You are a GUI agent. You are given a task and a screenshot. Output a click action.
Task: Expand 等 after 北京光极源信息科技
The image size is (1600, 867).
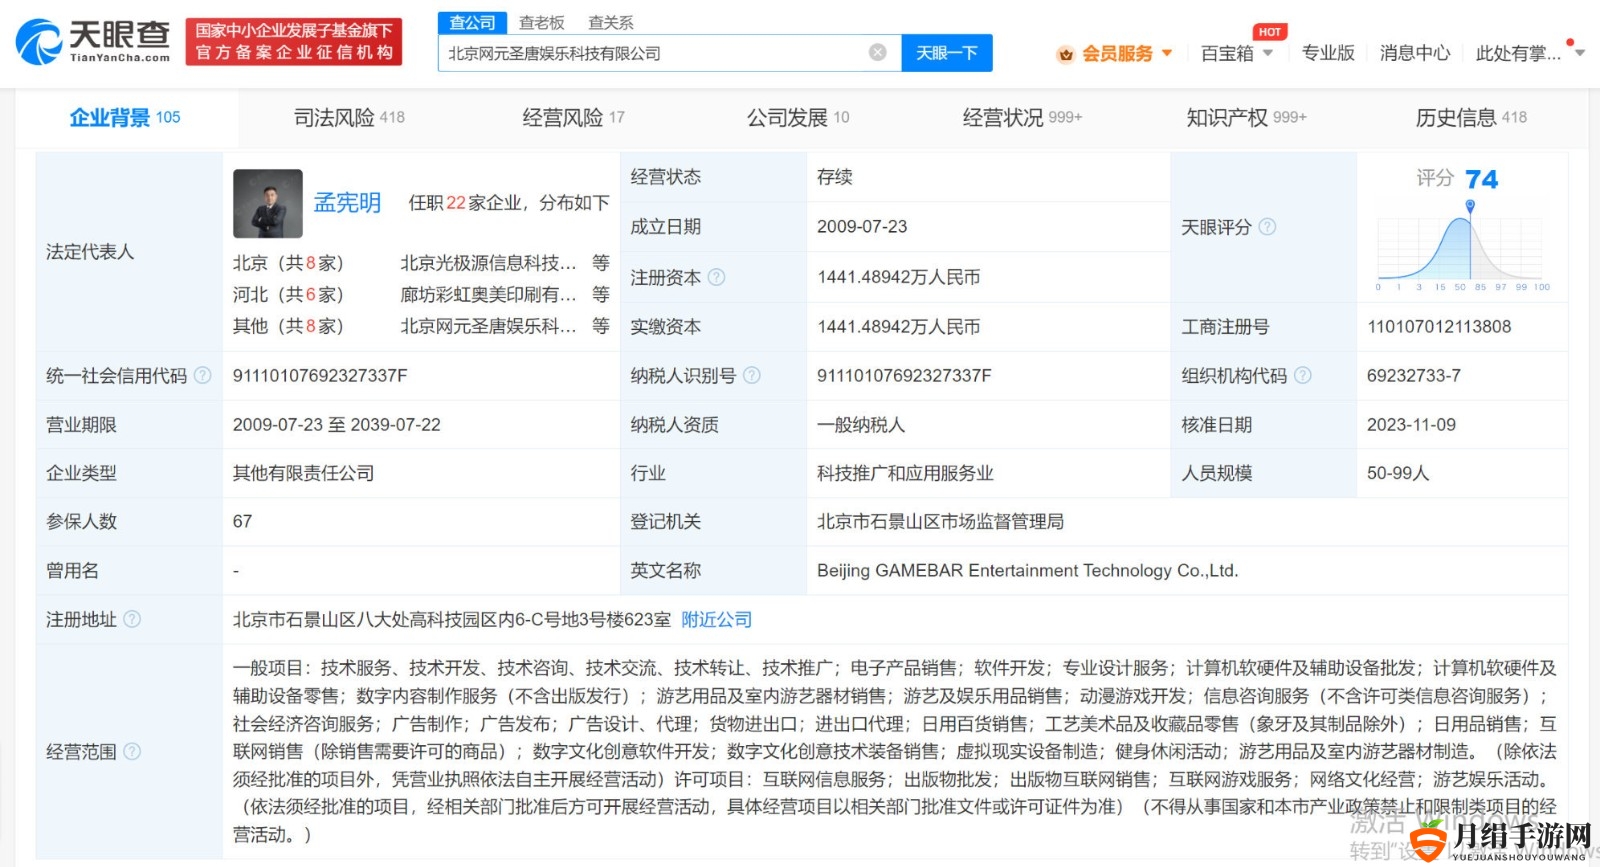[x=600, y=263]
